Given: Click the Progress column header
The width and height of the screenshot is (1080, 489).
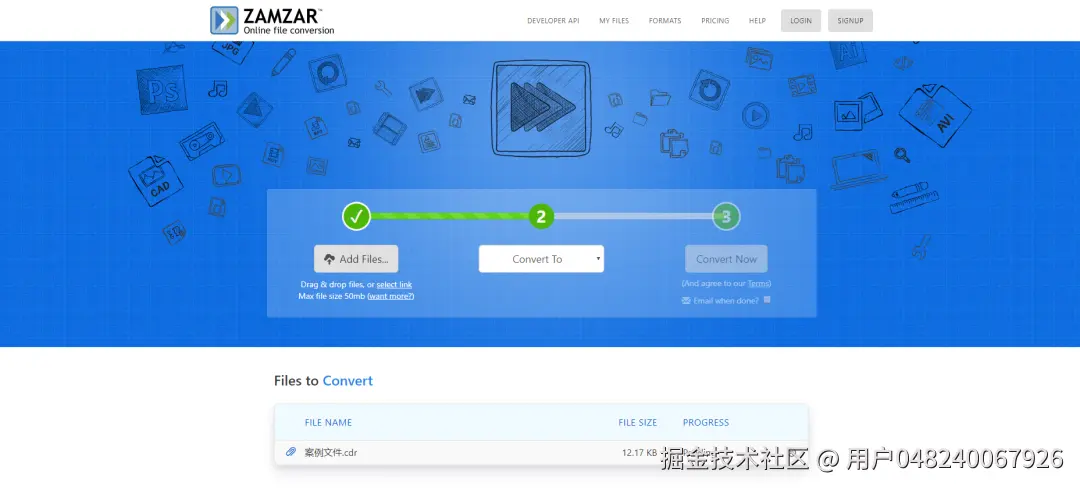Looking at the screenshot, I should click(705, 422).
